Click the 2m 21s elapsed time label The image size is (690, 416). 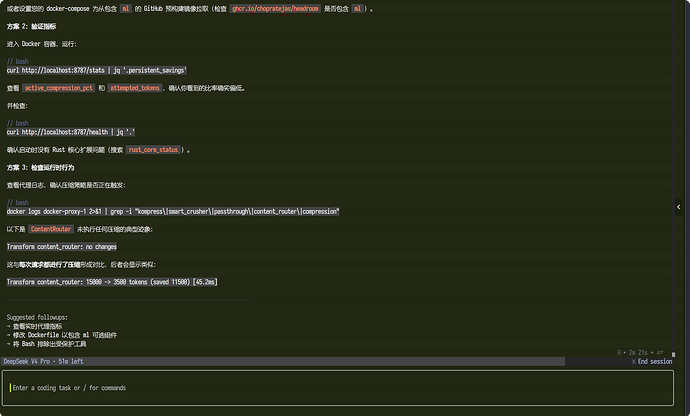click(x=638, y=353)
